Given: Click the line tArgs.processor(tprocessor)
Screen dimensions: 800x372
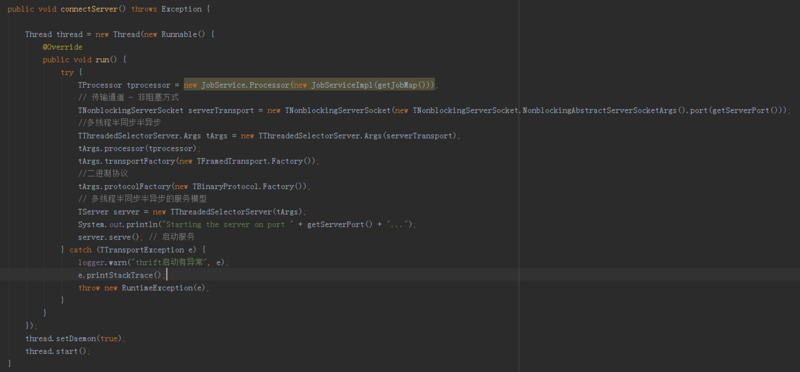Looking at the screenshot, I should [x=139, y=148].
